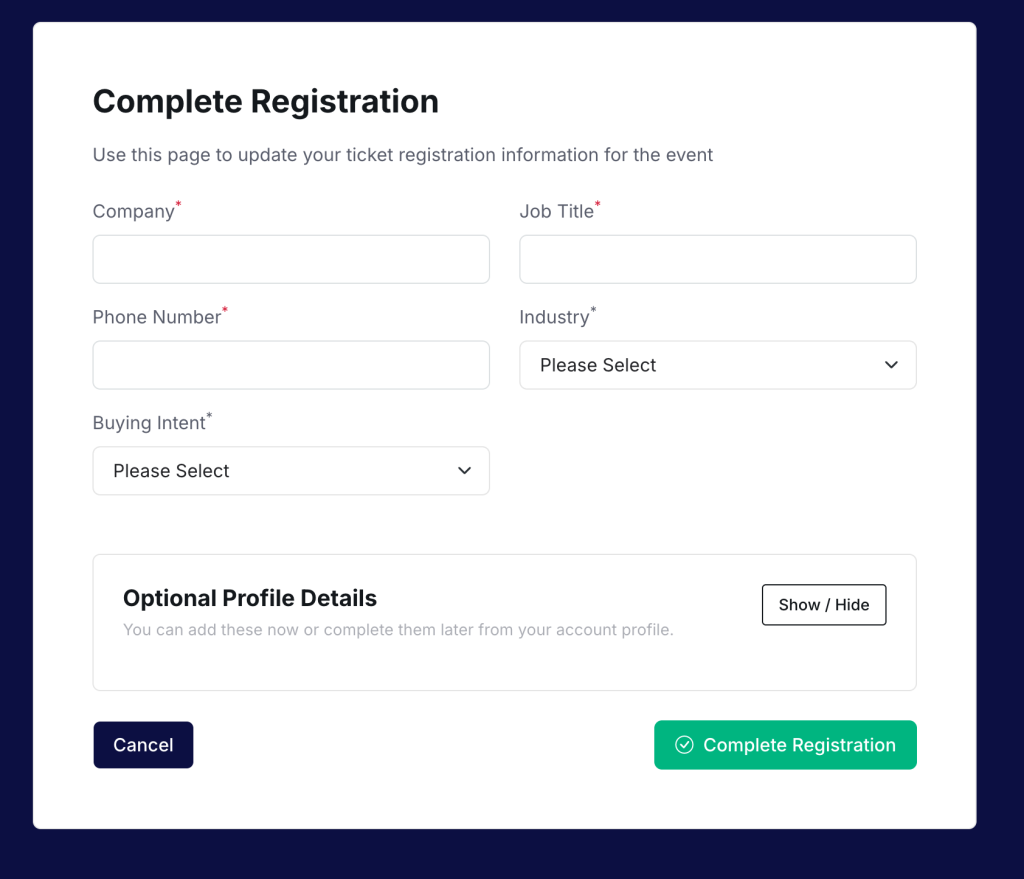Click the 'Use this page to update' subtitle
Image resolution: width=1024 pixels, height=879 pixels.
tap(403, 155)
